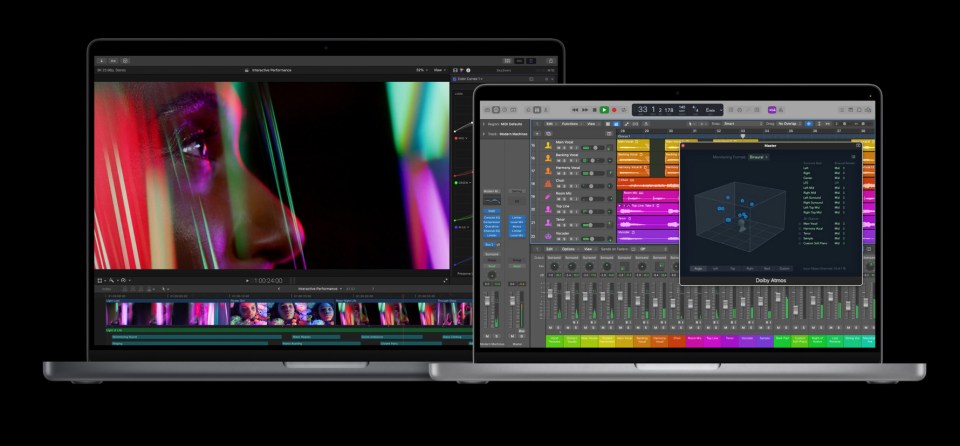
Task: Close the Dolby Atmos Master plugin window
Action: click(x=683, y=146)
